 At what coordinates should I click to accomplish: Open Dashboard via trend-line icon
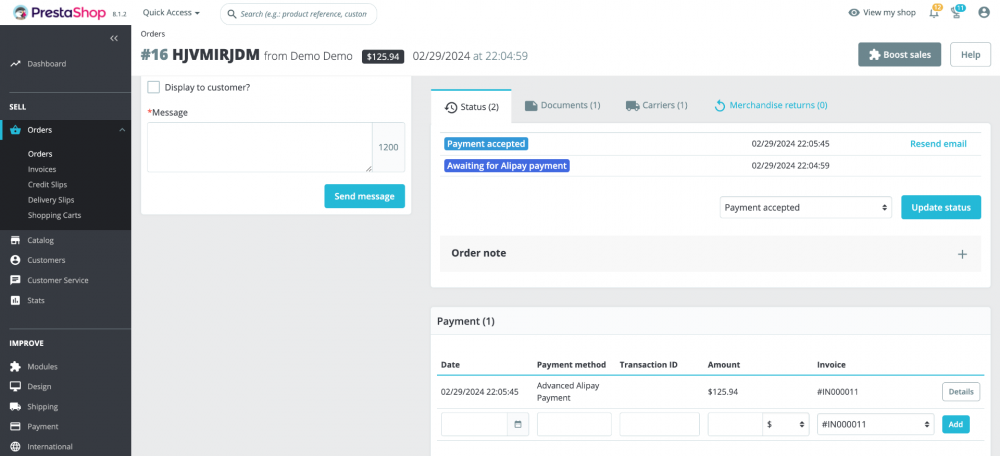(15, 64)
